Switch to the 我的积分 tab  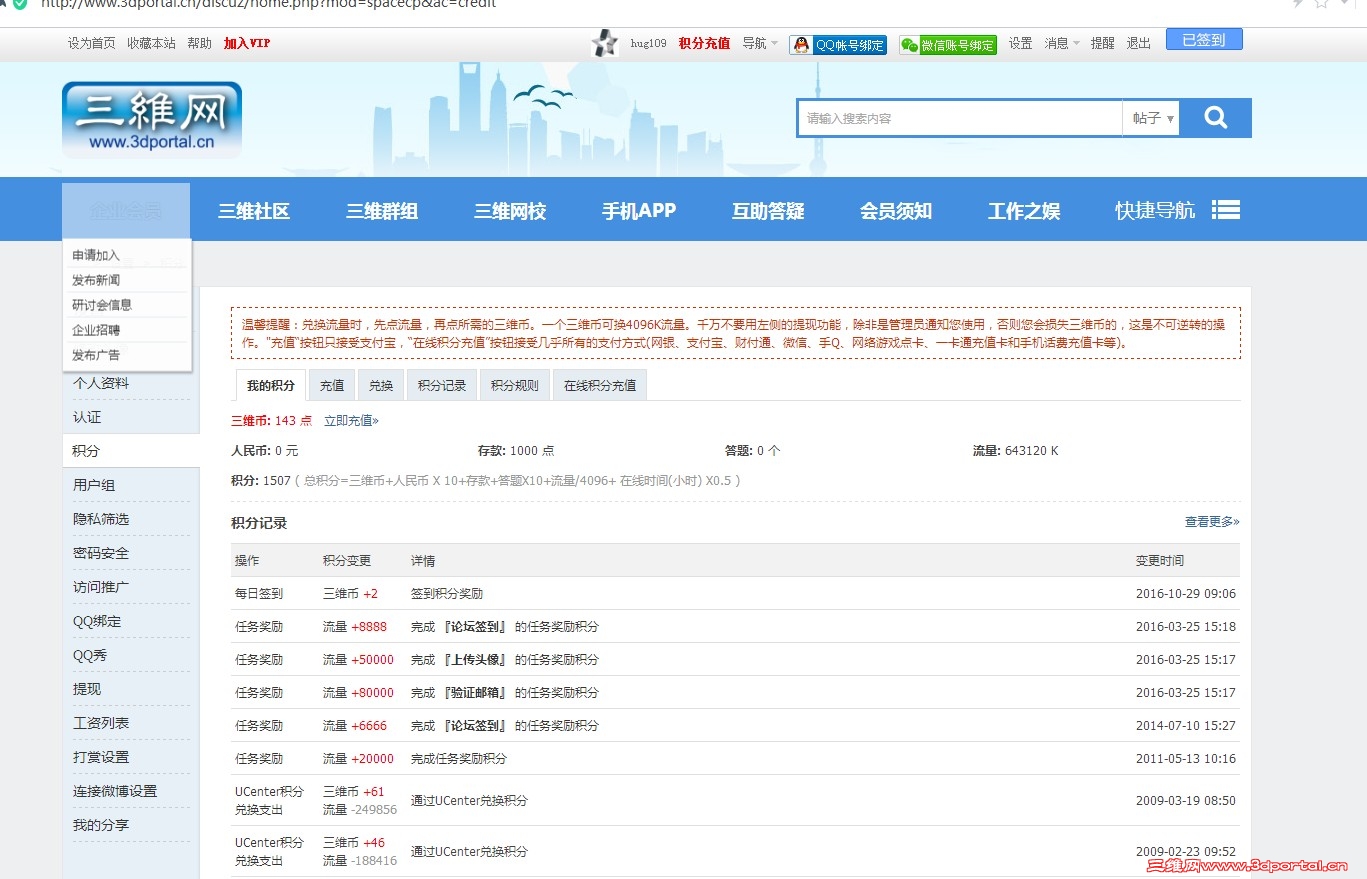tap(271, 385)
